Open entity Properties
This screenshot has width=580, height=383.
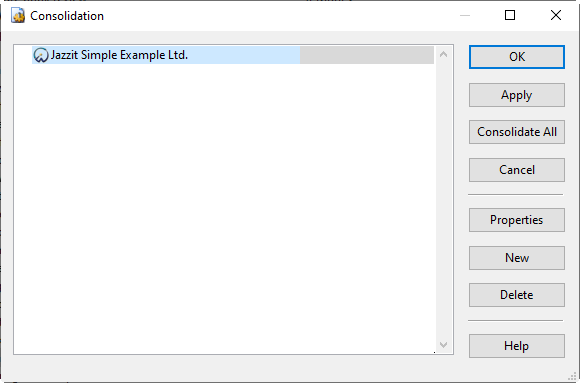click(x=517, y=220)
